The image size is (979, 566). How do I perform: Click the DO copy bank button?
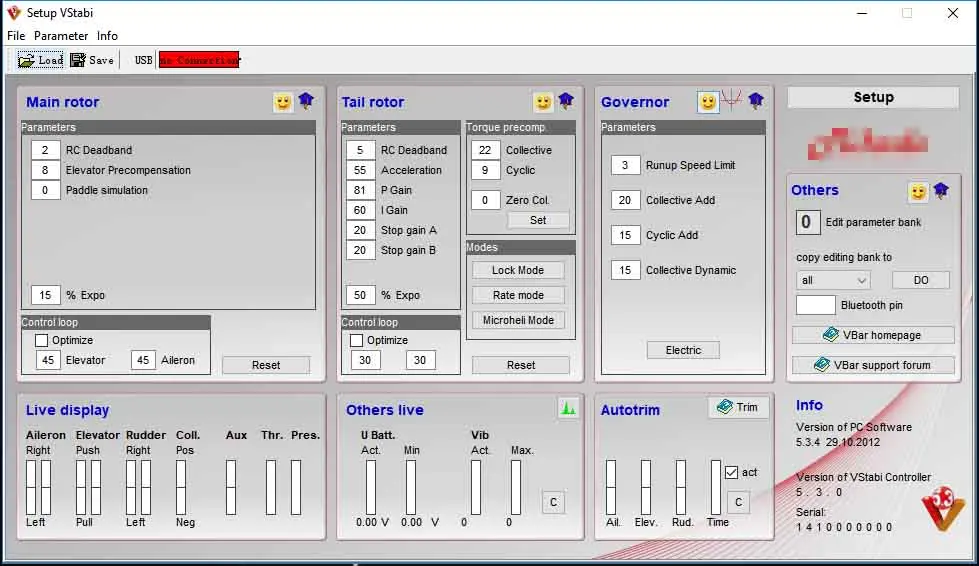[x=921, y=280]
